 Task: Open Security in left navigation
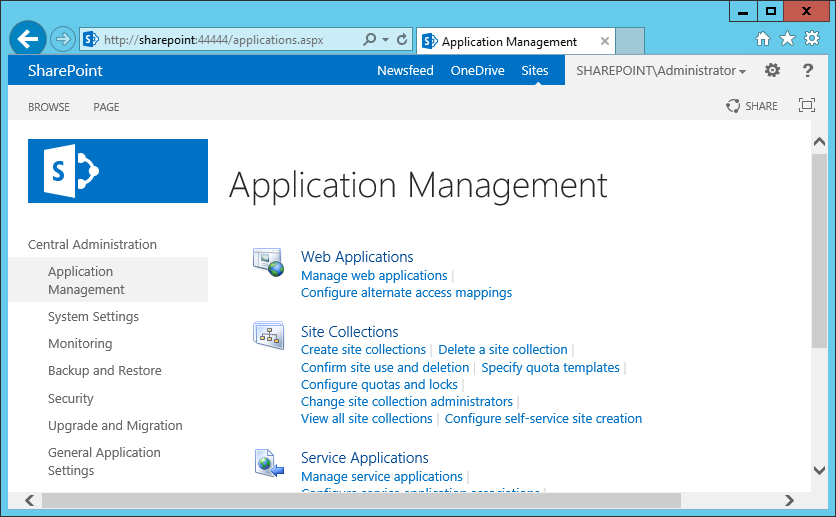pos(70,399)
